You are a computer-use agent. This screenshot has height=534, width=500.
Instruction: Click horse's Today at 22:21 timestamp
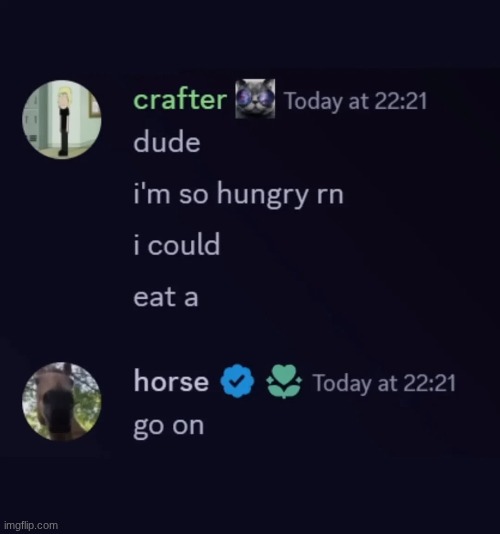384,383
